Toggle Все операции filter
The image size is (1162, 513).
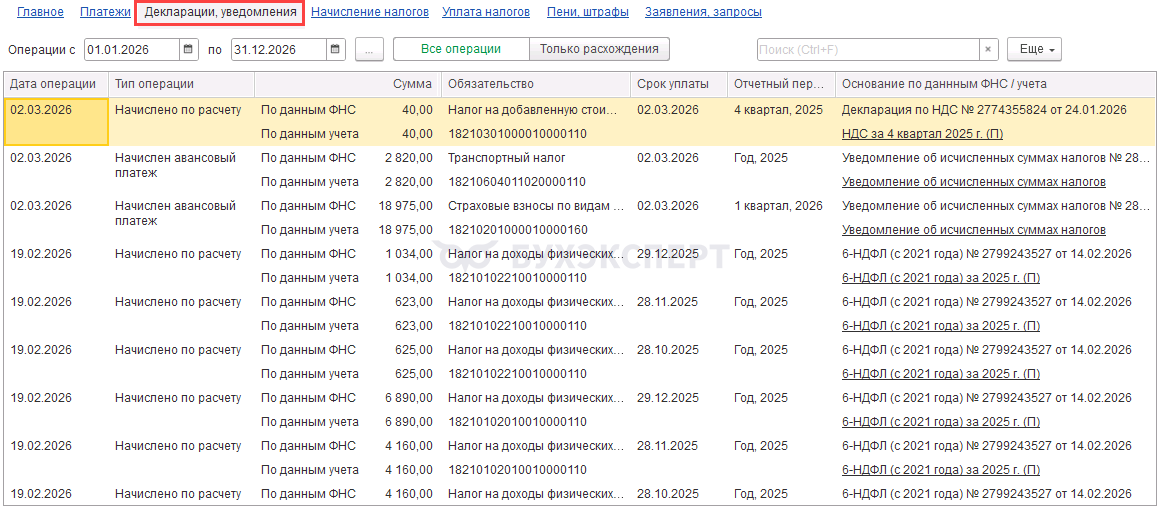click(x=461, y=50)
